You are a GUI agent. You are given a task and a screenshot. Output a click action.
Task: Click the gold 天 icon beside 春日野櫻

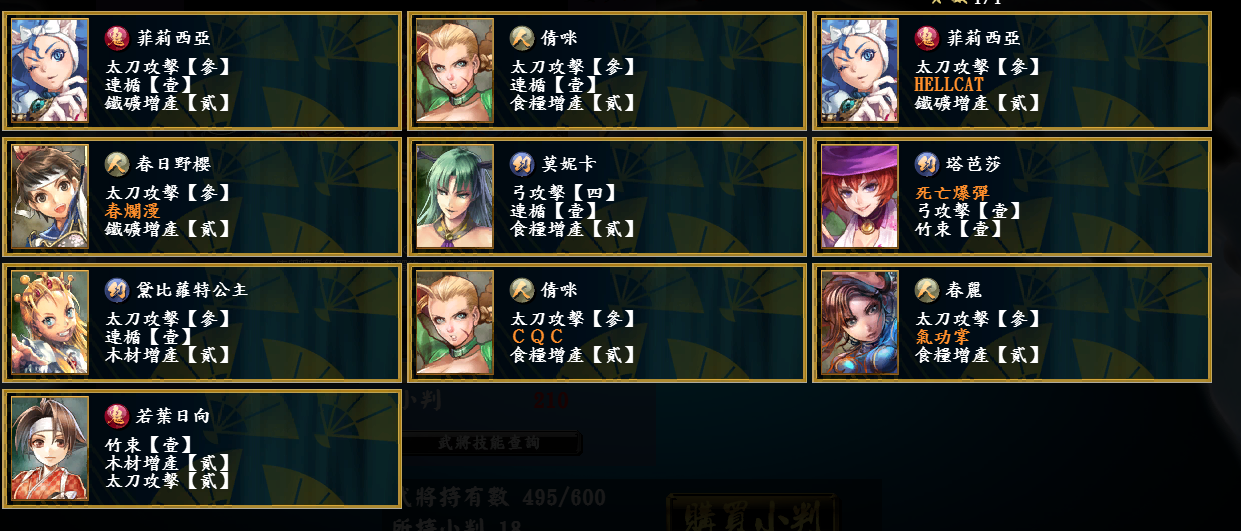coord(118,164)
